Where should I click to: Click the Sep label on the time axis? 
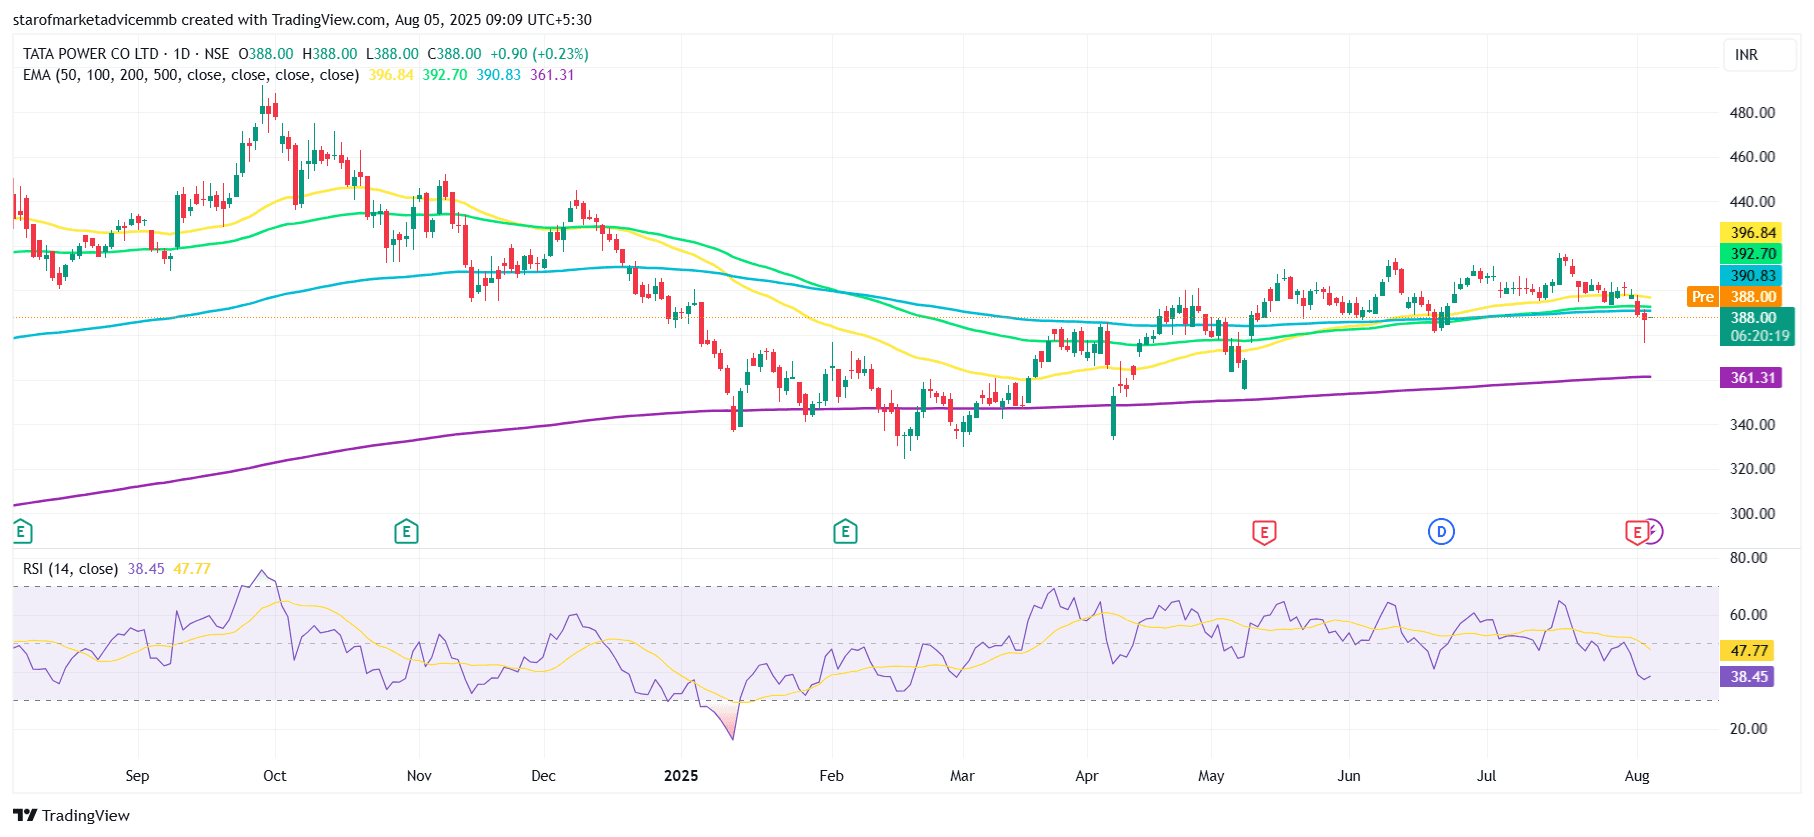tap(137, 776)
